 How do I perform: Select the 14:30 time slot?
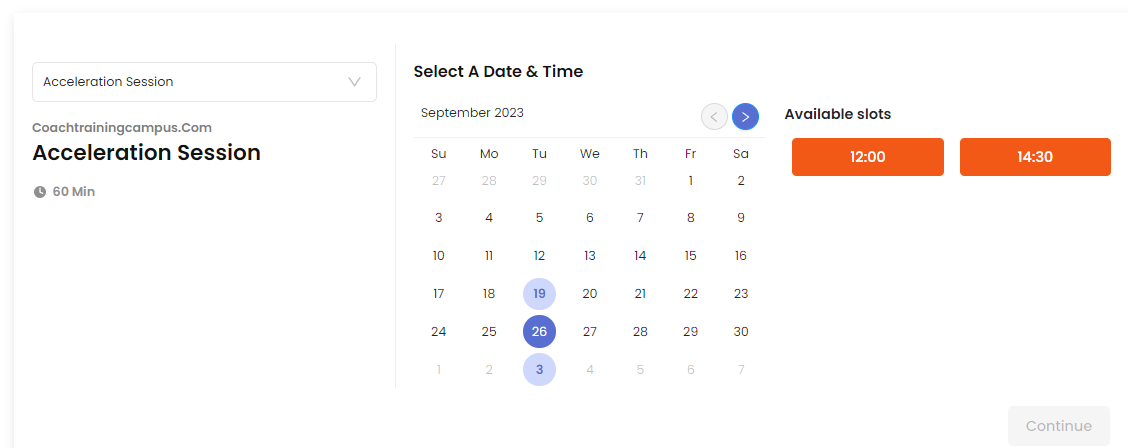(x=1035, y=157)
